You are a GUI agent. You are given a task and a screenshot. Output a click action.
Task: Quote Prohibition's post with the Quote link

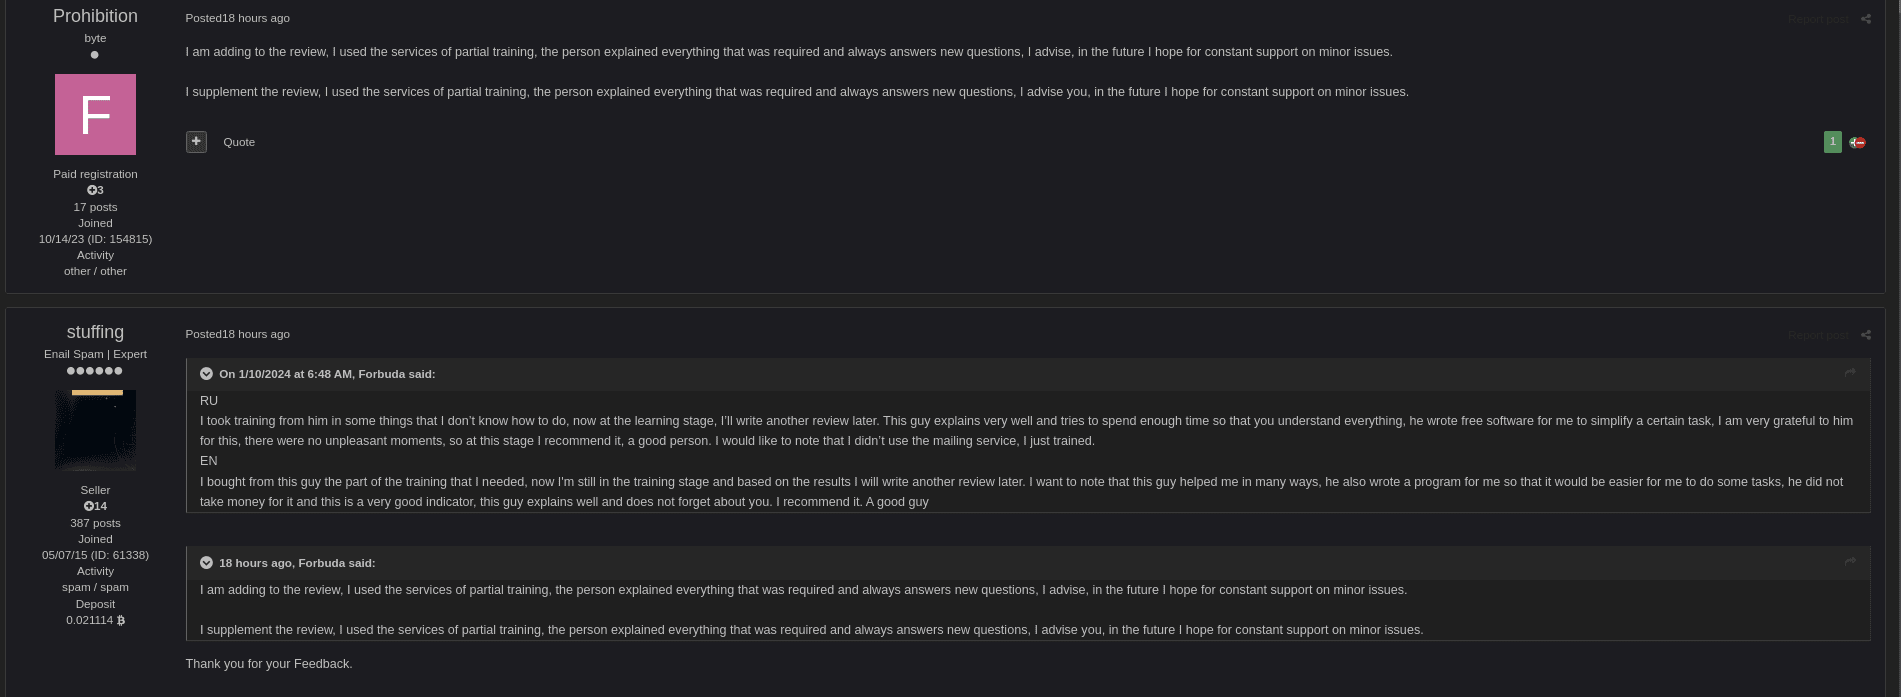pos(238,142)
